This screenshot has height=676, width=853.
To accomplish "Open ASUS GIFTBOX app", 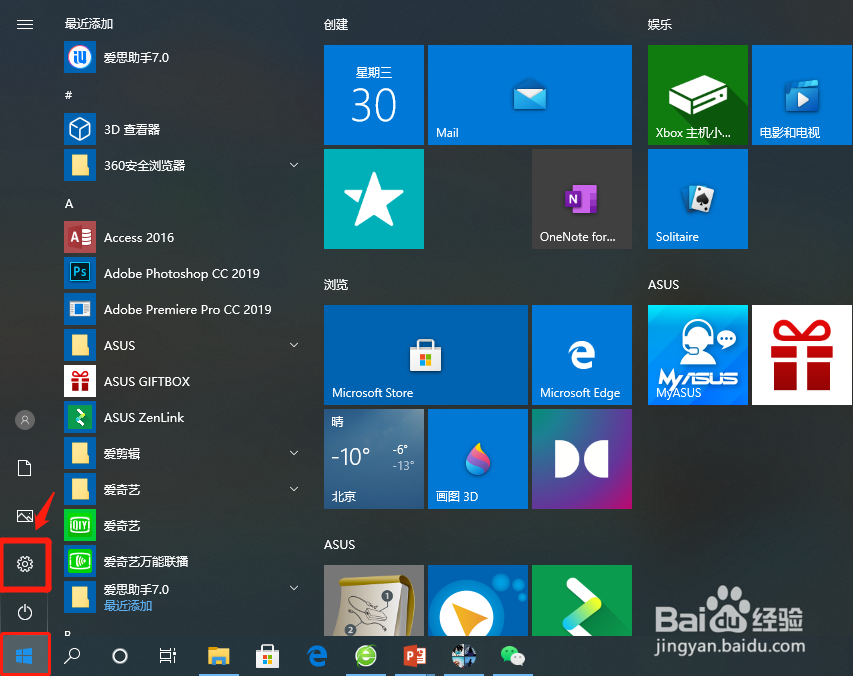I will point(182,381).
